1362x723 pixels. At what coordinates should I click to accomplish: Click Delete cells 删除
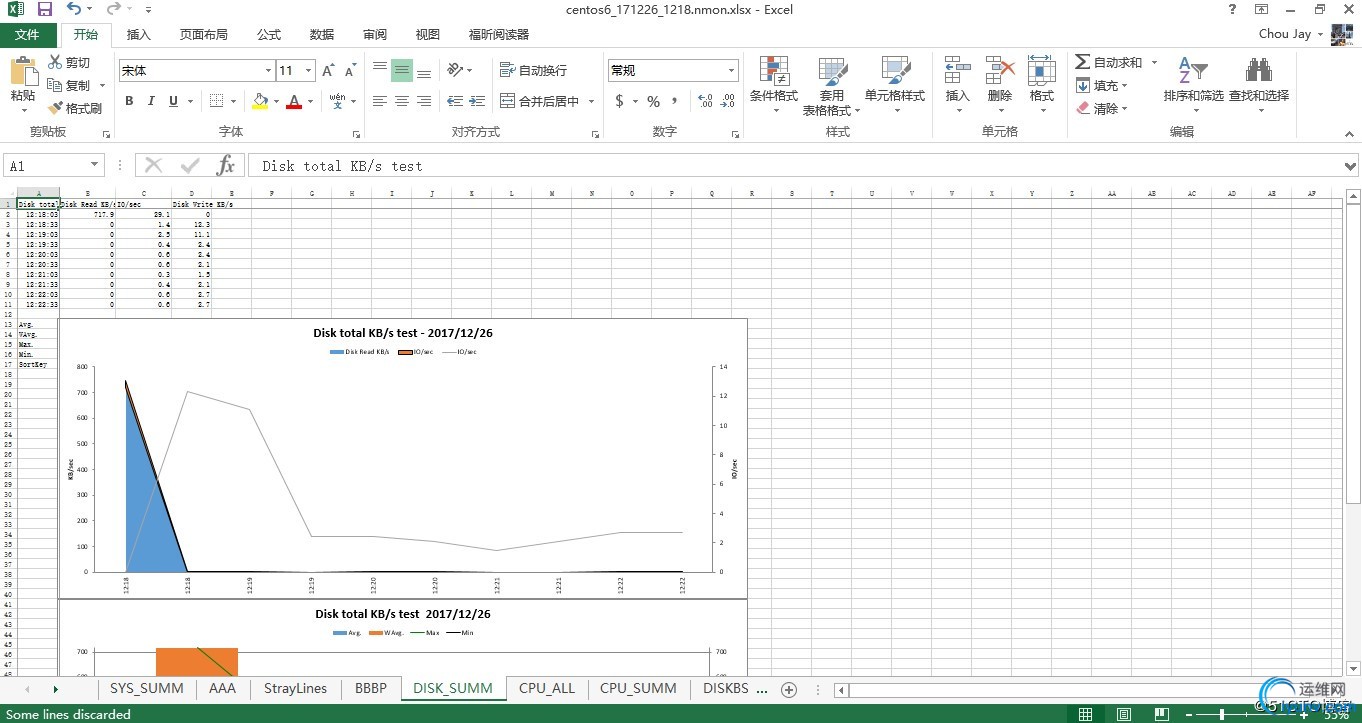1000,84
